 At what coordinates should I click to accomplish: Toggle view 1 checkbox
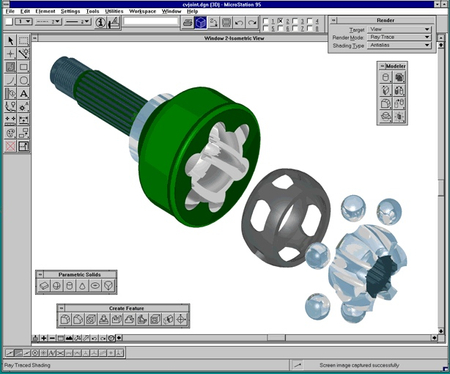coord(266,21)
